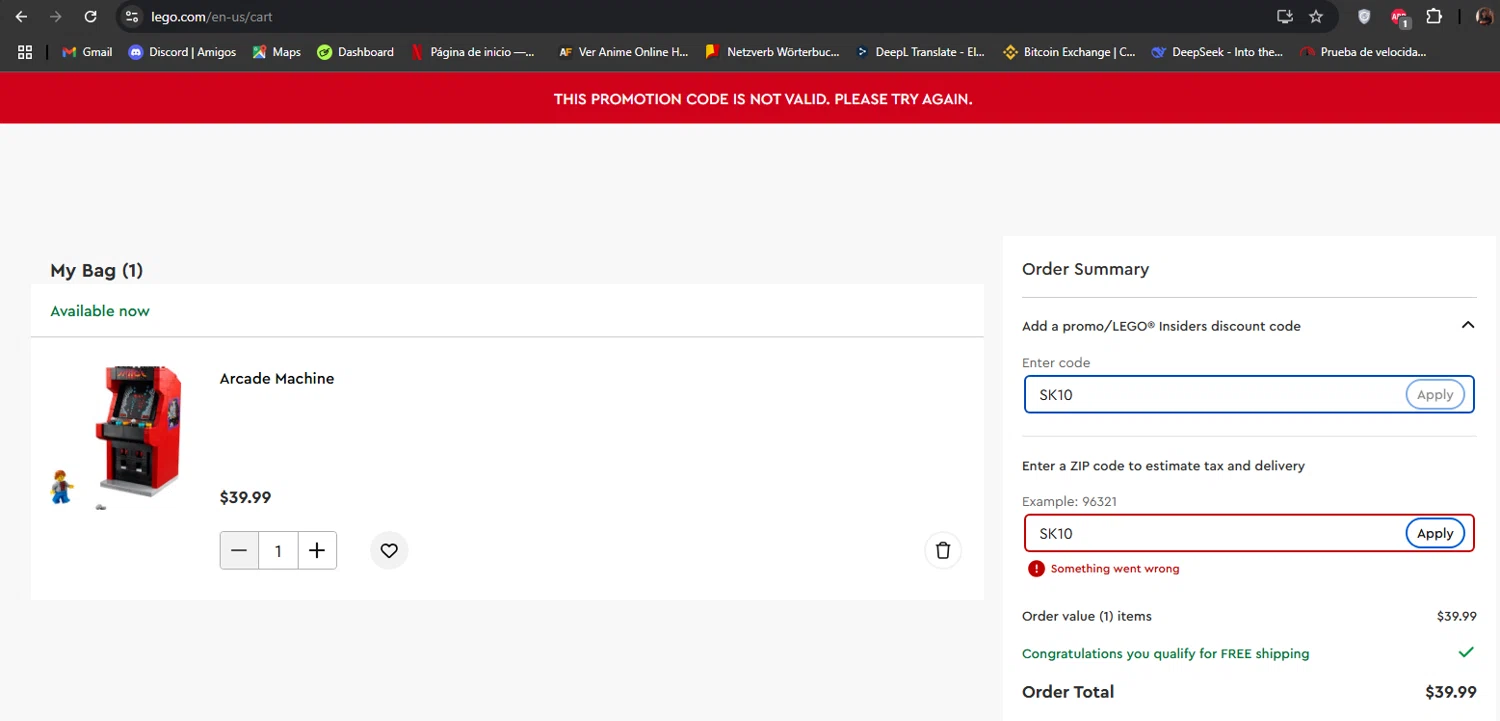Reload the page with the refresh icon
1500x721 pixels.
pyautogui.click(x=90, y=17)
